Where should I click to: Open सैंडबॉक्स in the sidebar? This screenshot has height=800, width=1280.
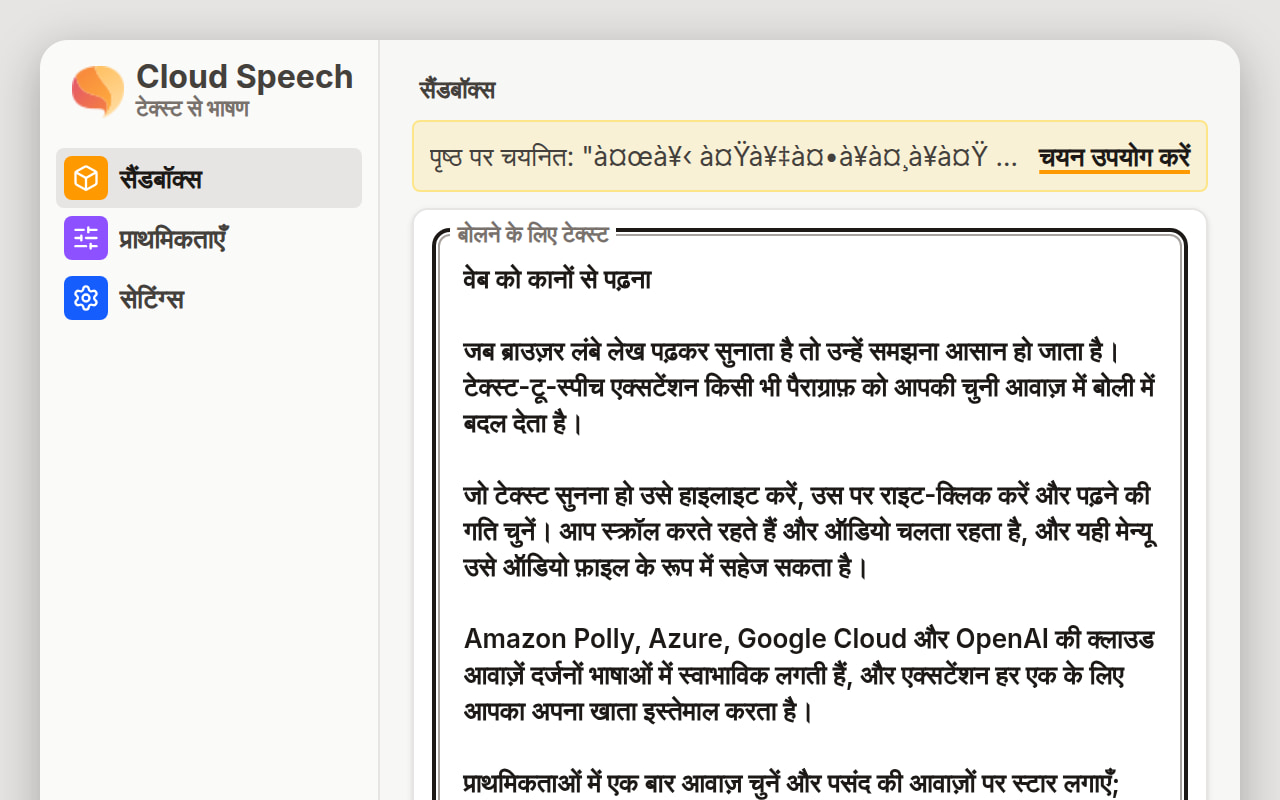[x=209, y=178]
